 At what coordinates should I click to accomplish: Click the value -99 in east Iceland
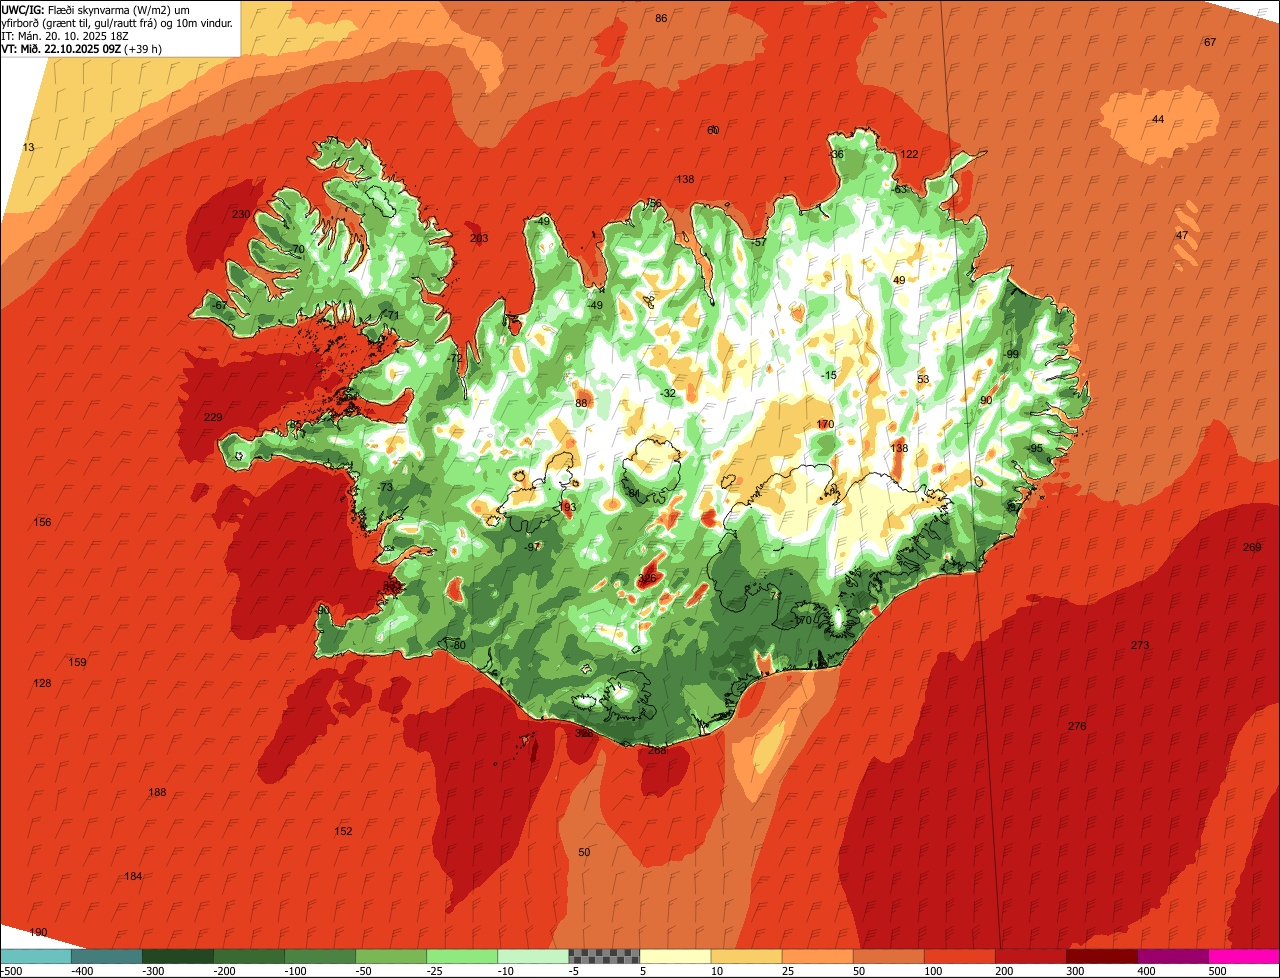(1011, 355)
